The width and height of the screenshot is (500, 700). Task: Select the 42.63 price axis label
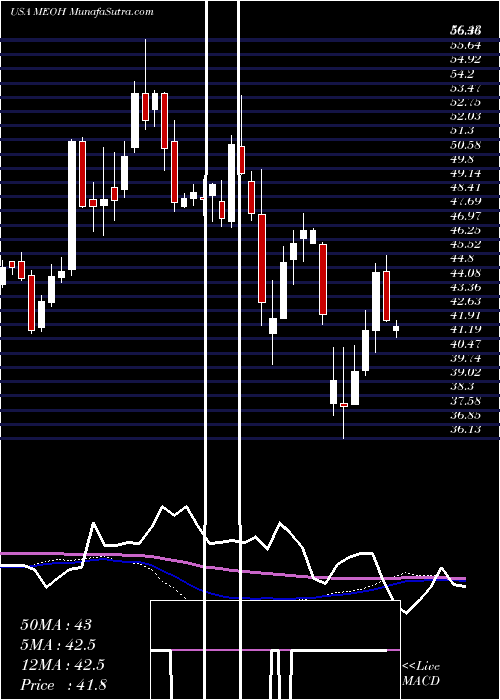coord(466,301)
